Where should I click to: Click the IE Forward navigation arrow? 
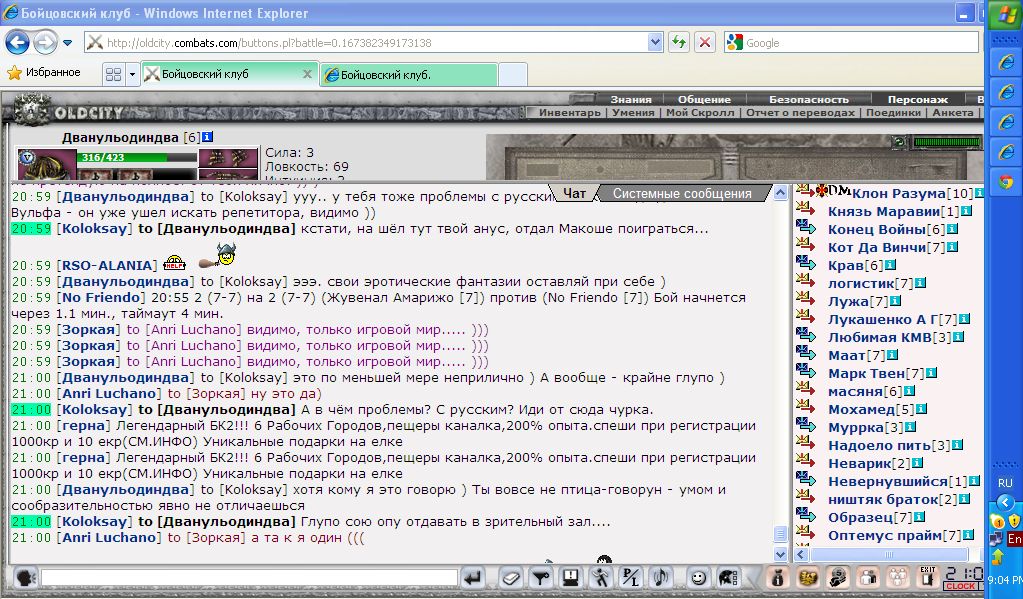[45, 43]
